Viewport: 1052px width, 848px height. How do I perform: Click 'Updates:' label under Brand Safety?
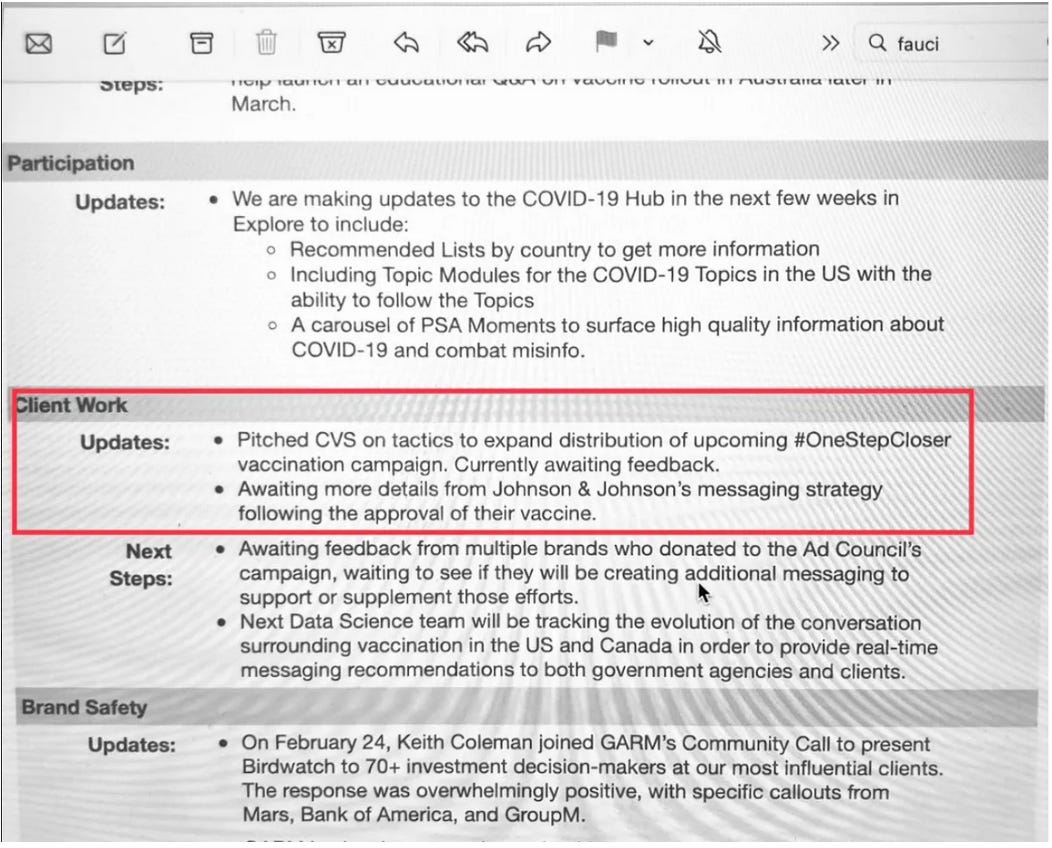[132, 745]
